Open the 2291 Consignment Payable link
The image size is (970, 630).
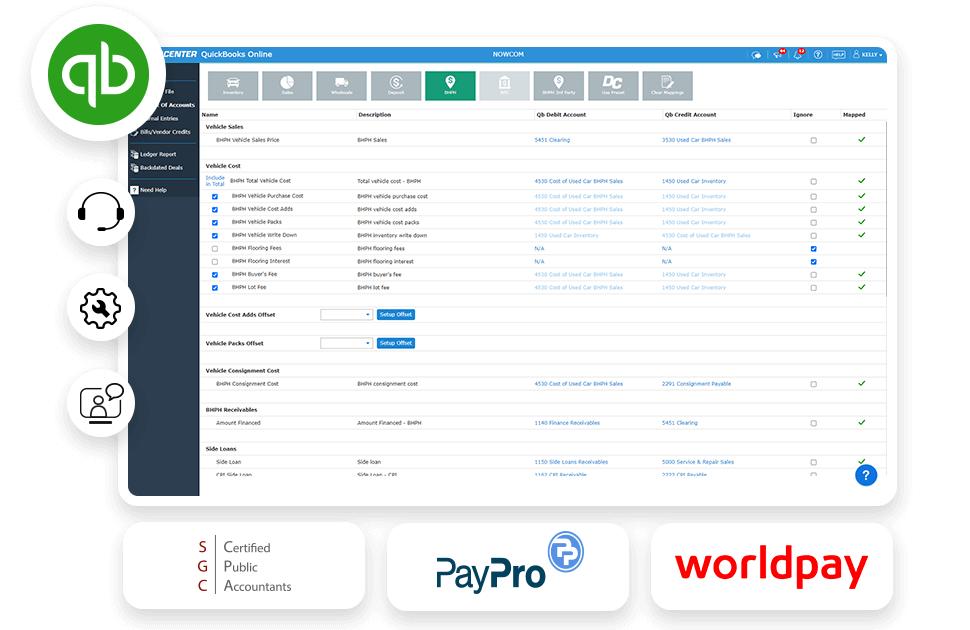(x=696, y=384)
